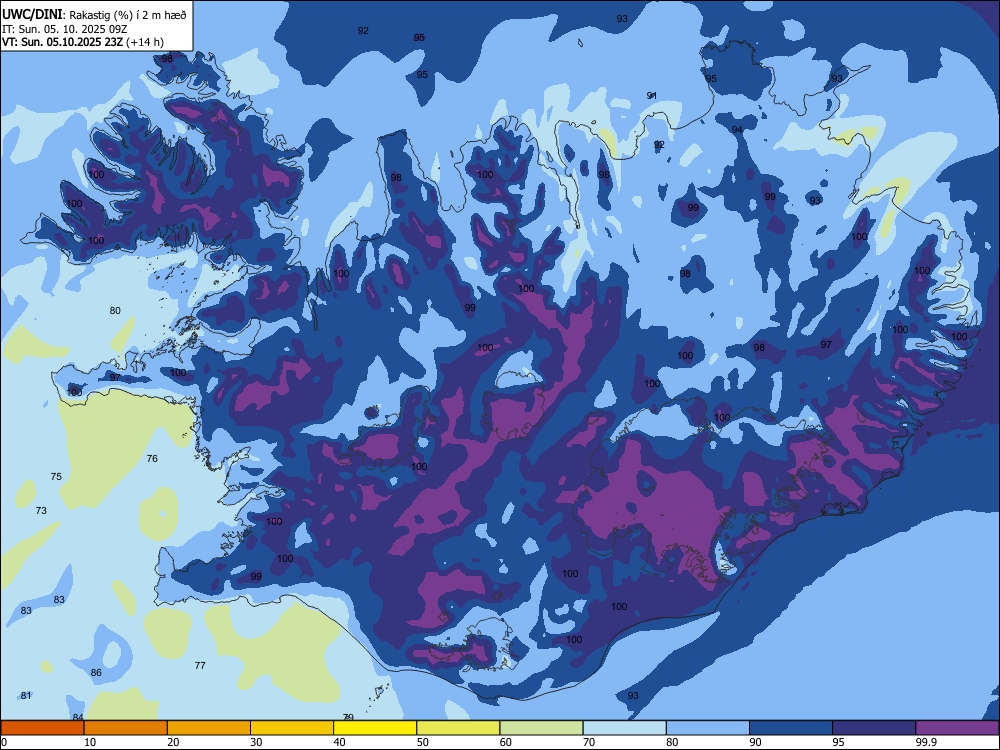Click the '99.9' legend tick label
The image size is (1000, 750).
click(x=926, y=742)
